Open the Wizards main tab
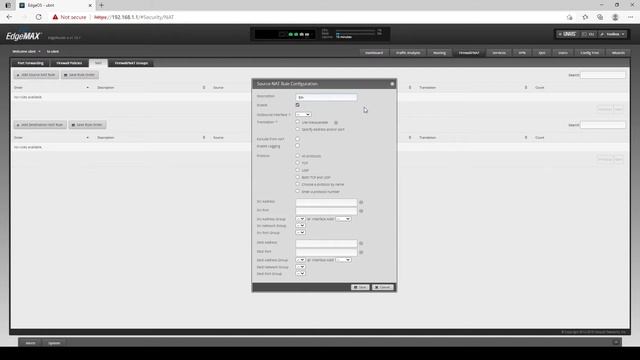The image size is (640, 360). pyautogui.click(x=618, y=53)
